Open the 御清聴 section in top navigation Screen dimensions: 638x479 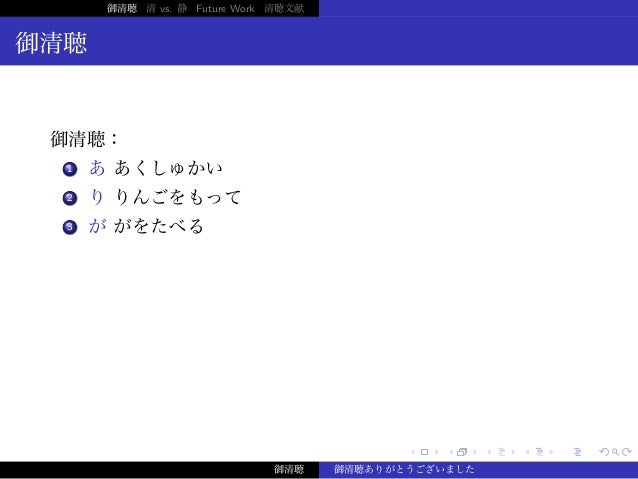122,8
